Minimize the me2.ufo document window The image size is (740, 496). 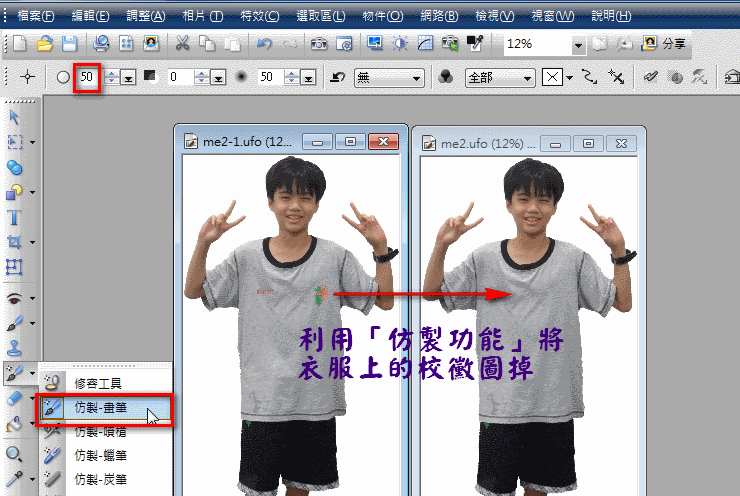(x=555, y=143)
